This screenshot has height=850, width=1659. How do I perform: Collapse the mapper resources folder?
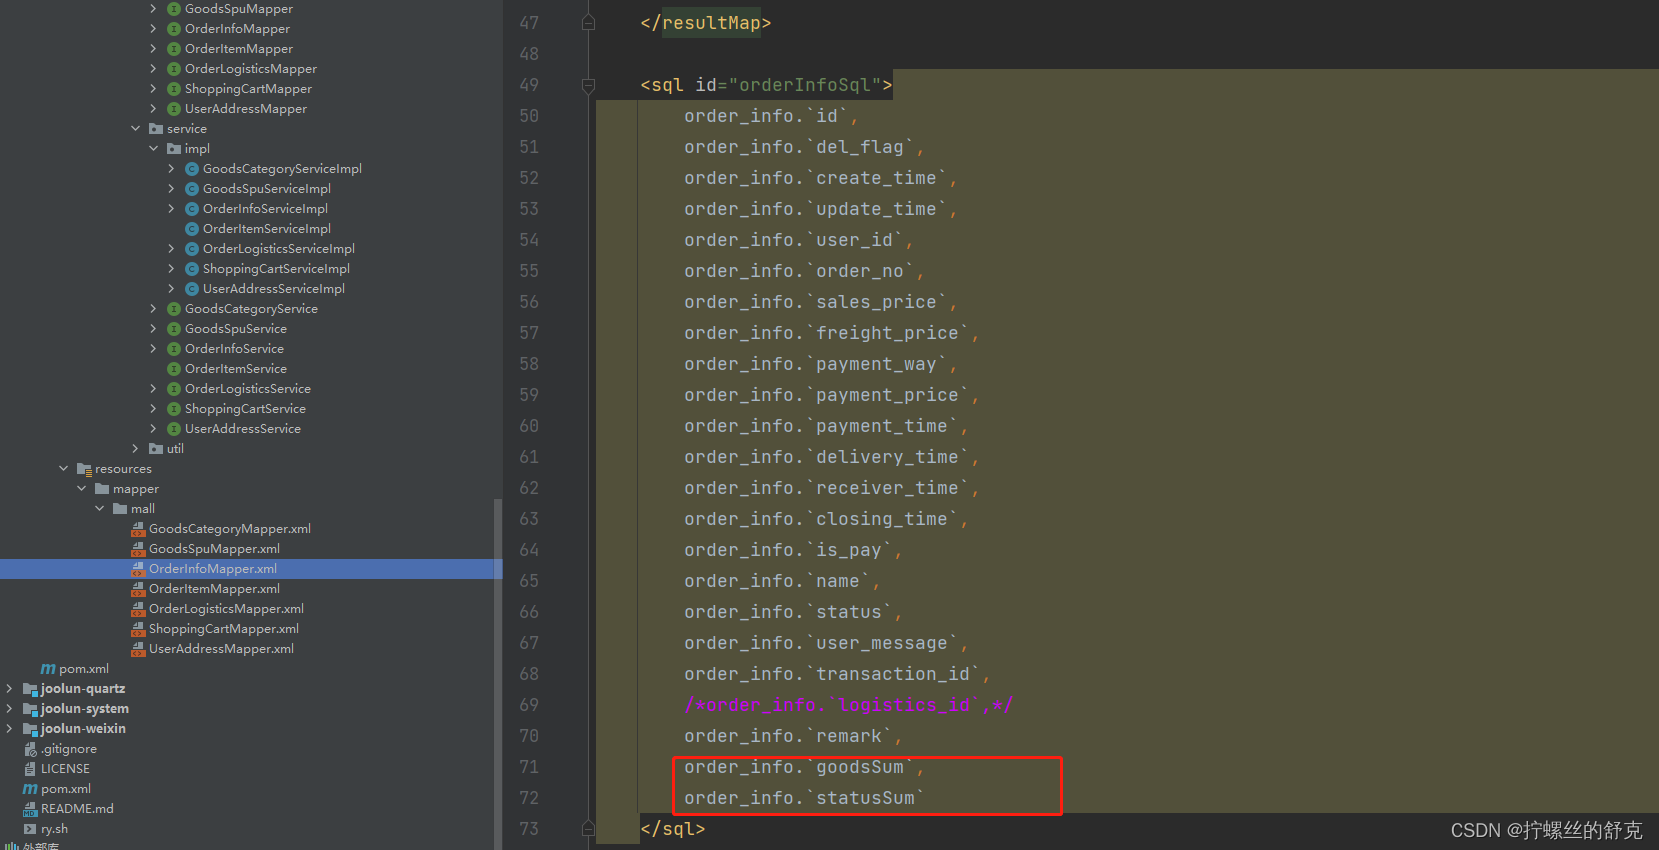[81, 489]
